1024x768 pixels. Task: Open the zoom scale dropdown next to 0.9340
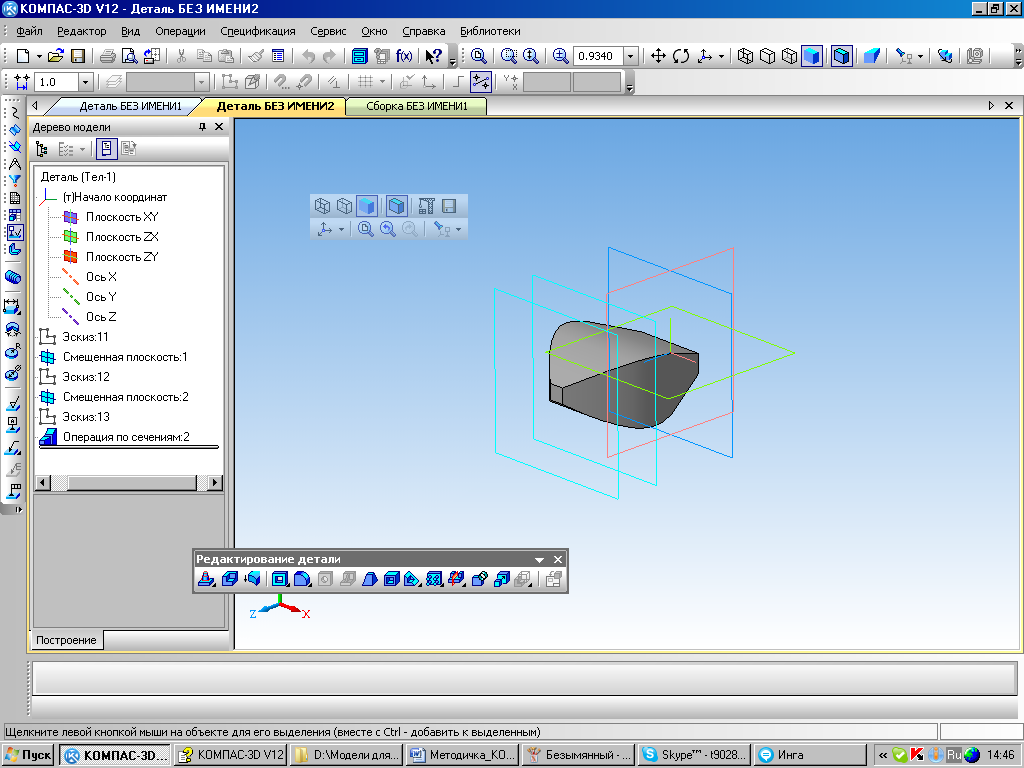tap(630, 56)
